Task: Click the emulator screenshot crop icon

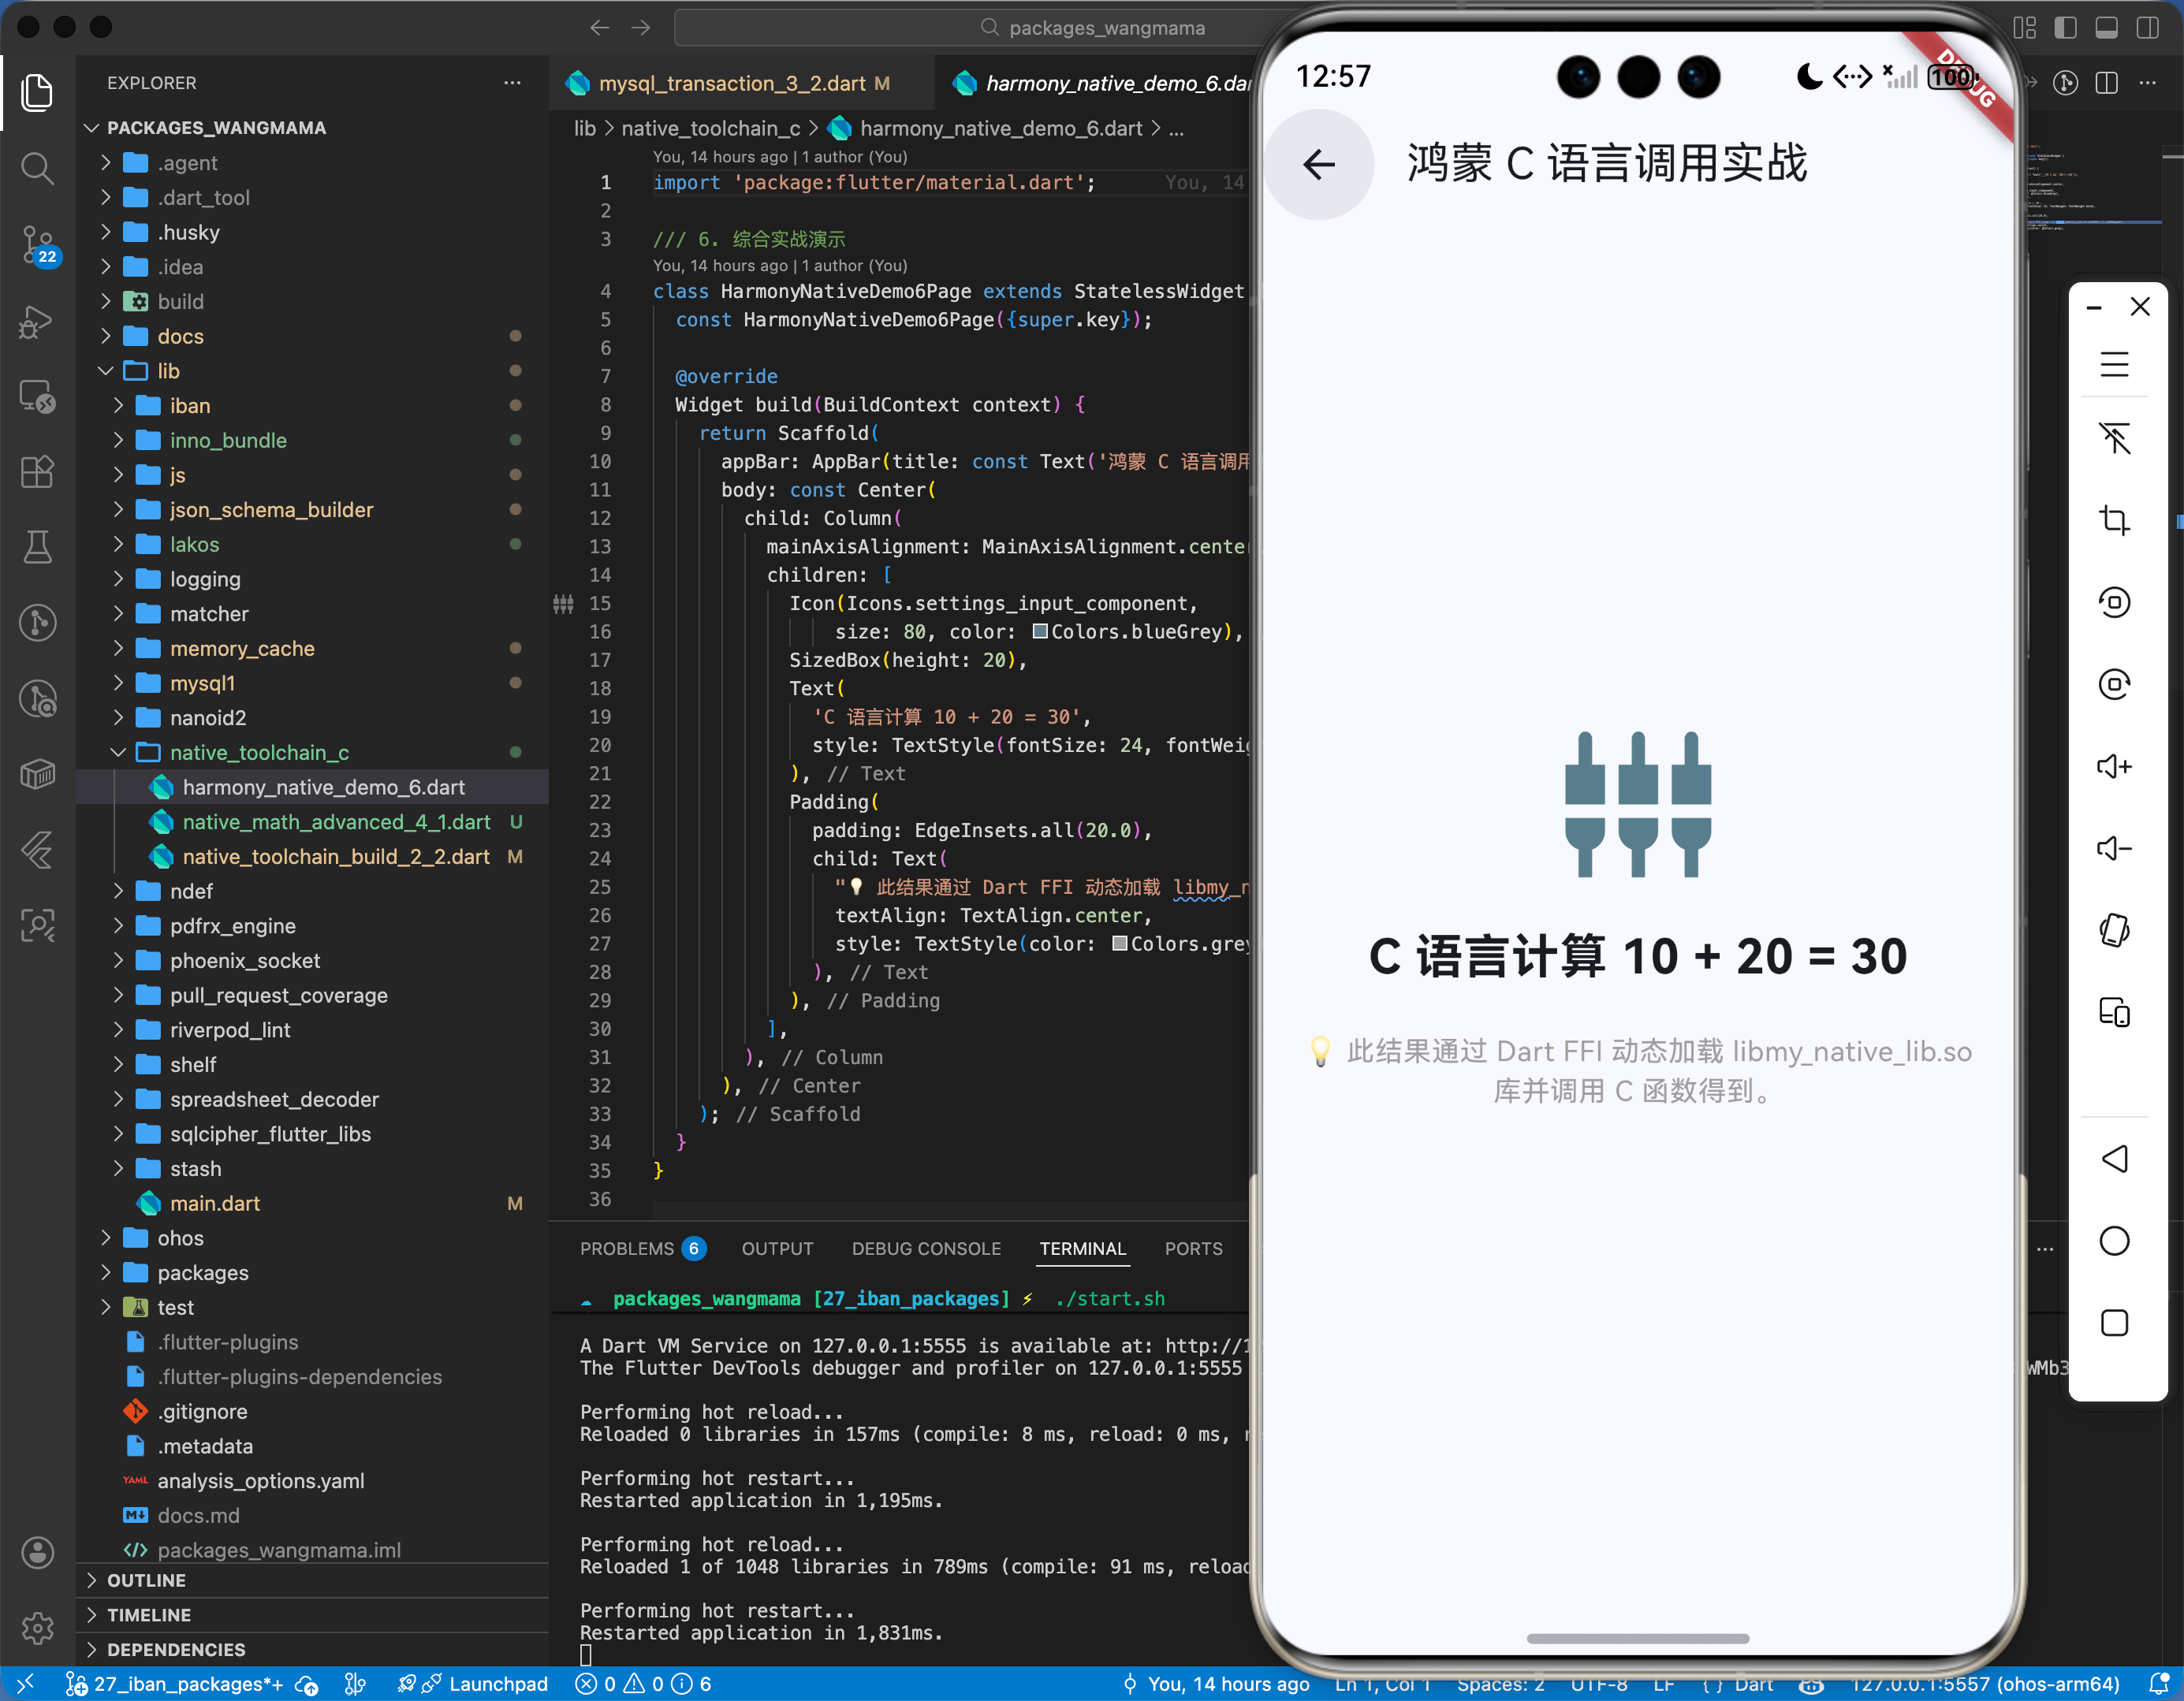Action: click(x=2114, y=520)
